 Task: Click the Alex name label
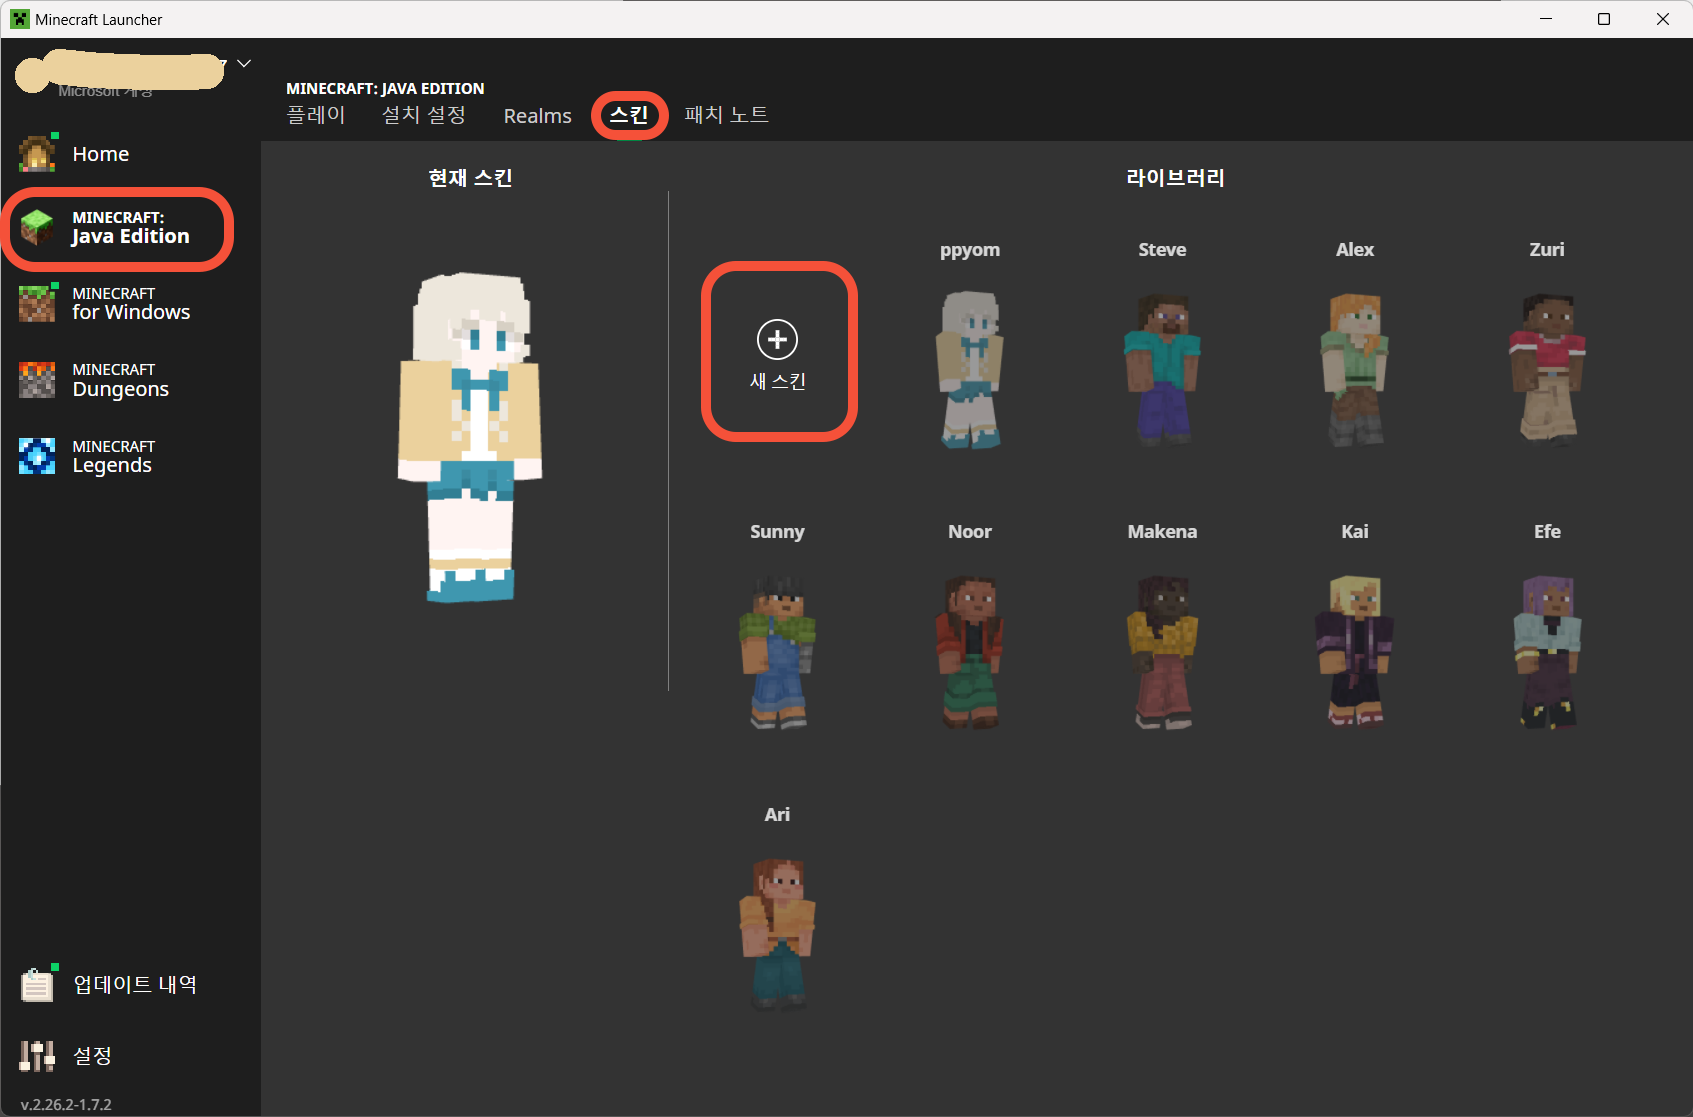[x=1355, y=250]
